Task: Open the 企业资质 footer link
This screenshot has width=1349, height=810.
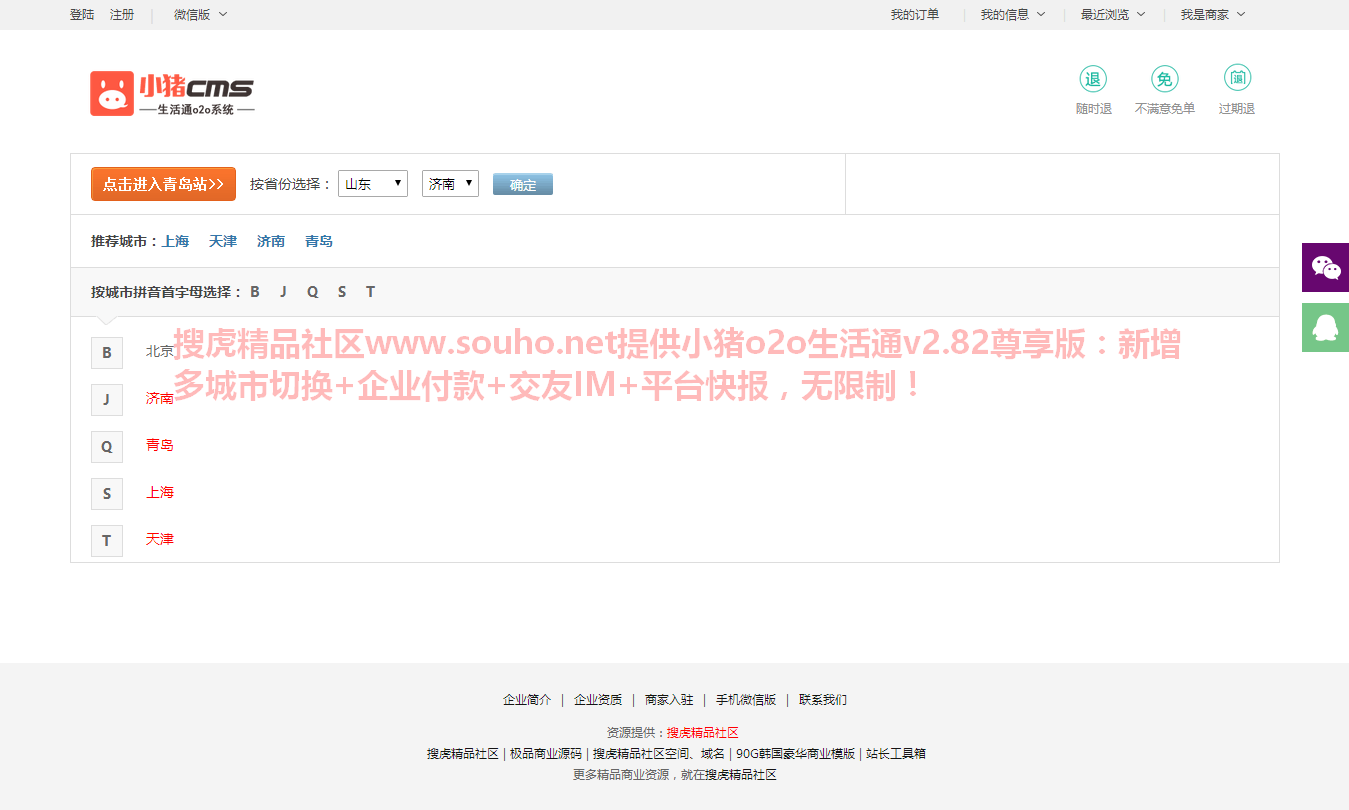Action: coord(598,700)
